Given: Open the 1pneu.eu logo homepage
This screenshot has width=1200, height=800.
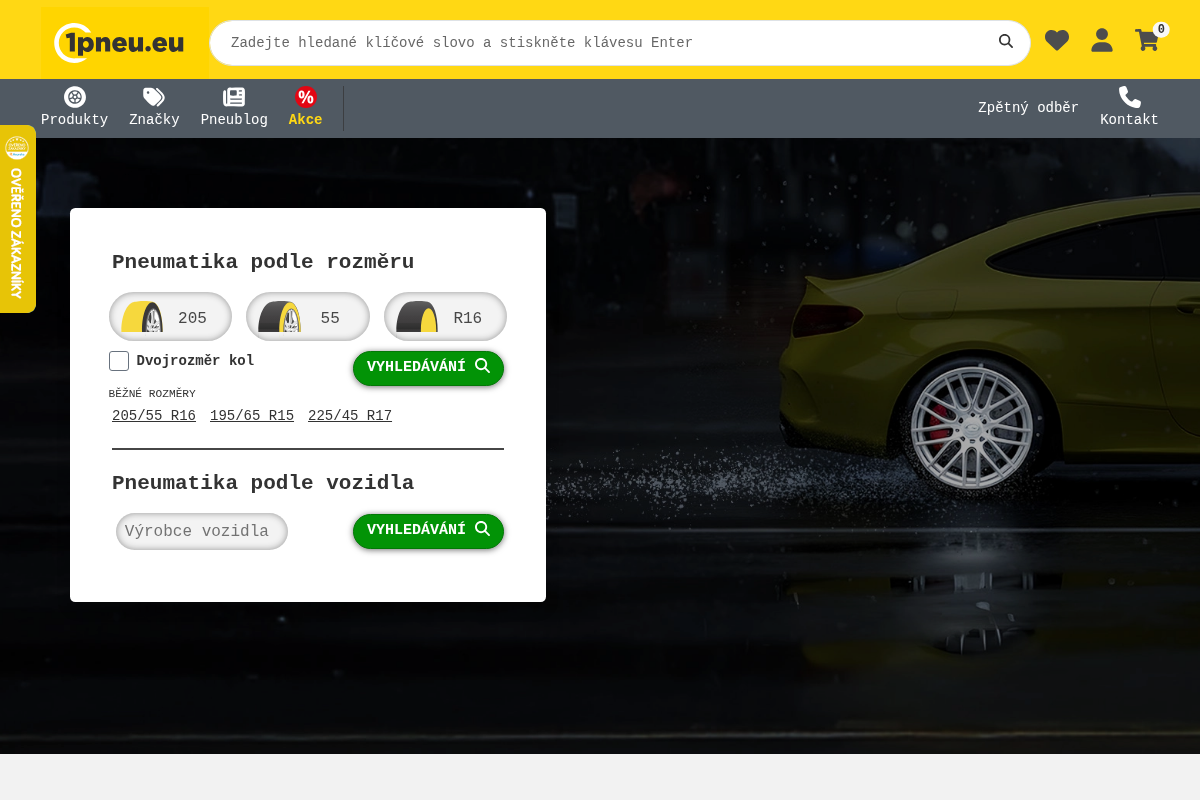Looking at the screenshot, I should pos(125,43).
